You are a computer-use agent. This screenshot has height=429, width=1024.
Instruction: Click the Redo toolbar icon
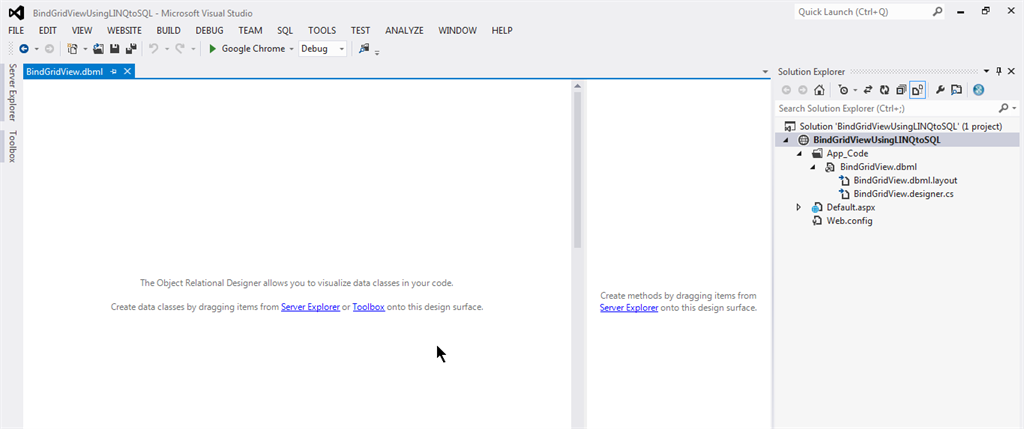(x=180, y=48)
